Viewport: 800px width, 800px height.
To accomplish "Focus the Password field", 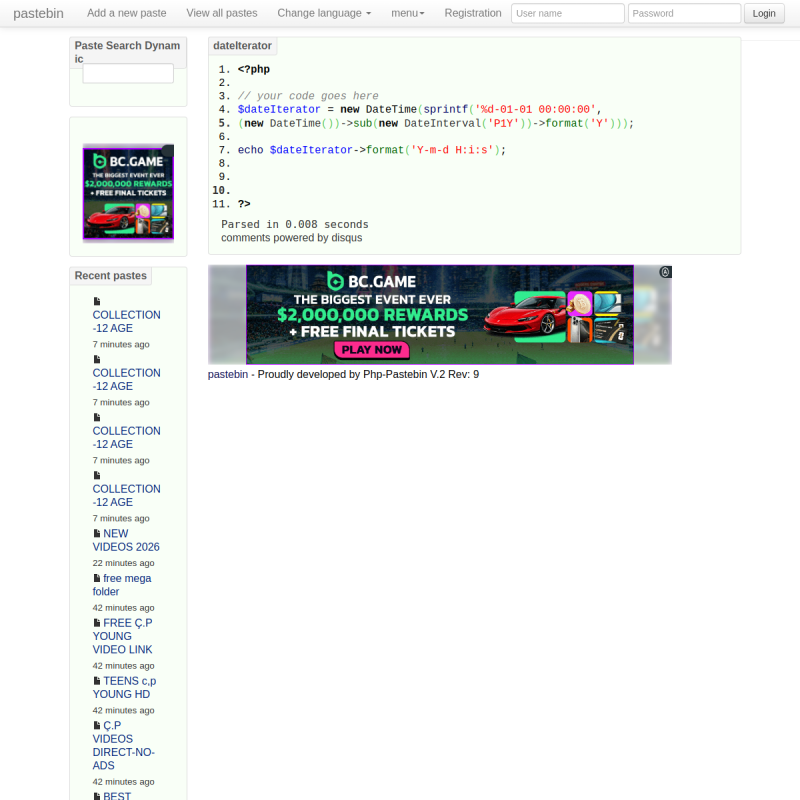I will (x=684, y=13).
